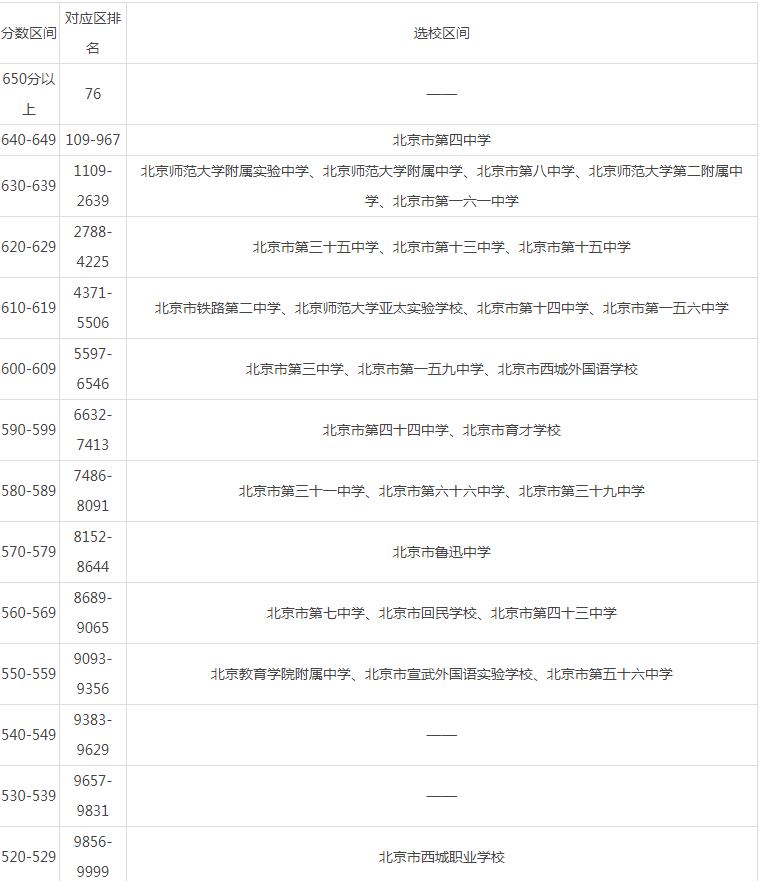This screenshot has height=881, width=761.
Task: Click the cell listing 北京市回民学校
Action: [x=442, y=613]
